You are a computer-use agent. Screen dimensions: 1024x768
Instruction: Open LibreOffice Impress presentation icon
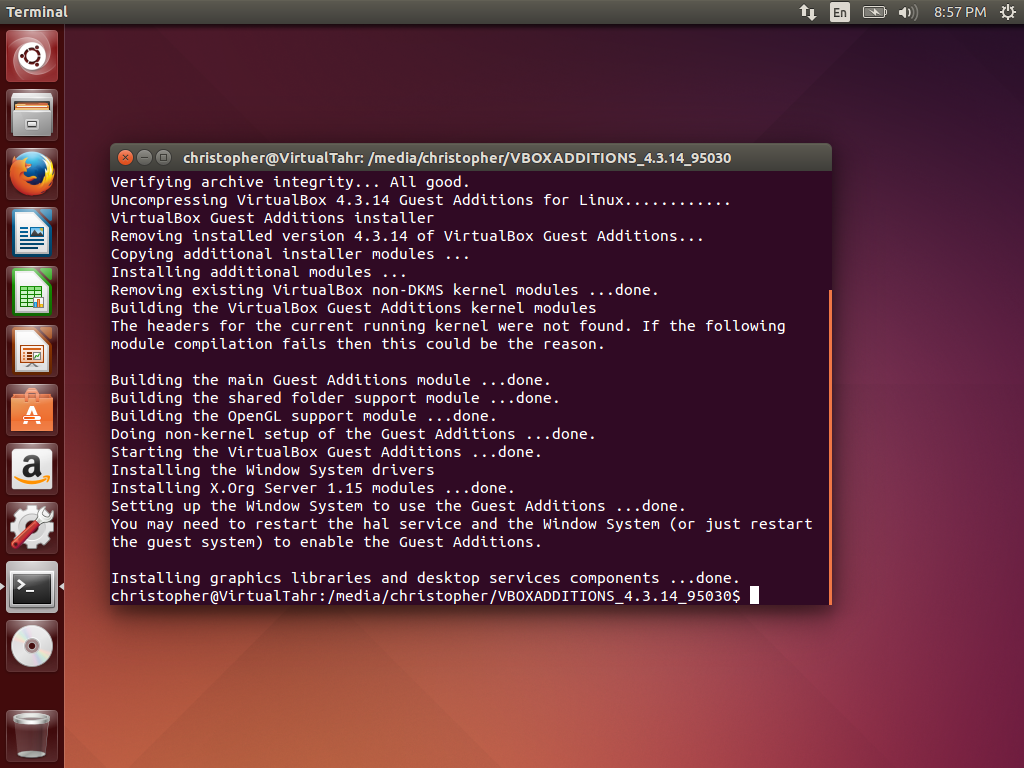[x=32, y=351]
